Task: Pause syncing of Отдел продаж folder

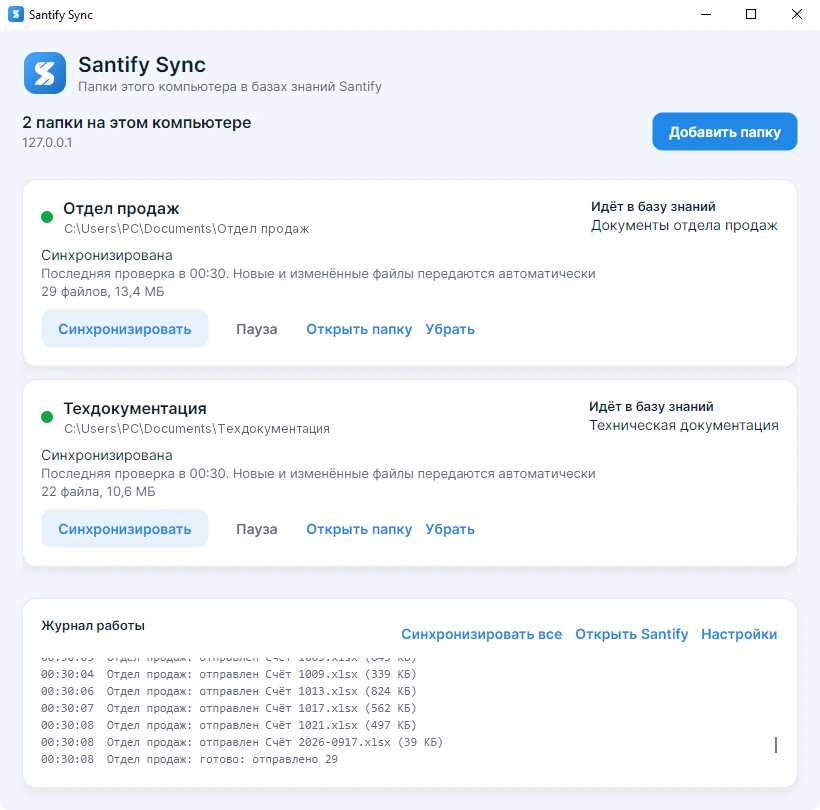Action: click(x=256, y=329)
